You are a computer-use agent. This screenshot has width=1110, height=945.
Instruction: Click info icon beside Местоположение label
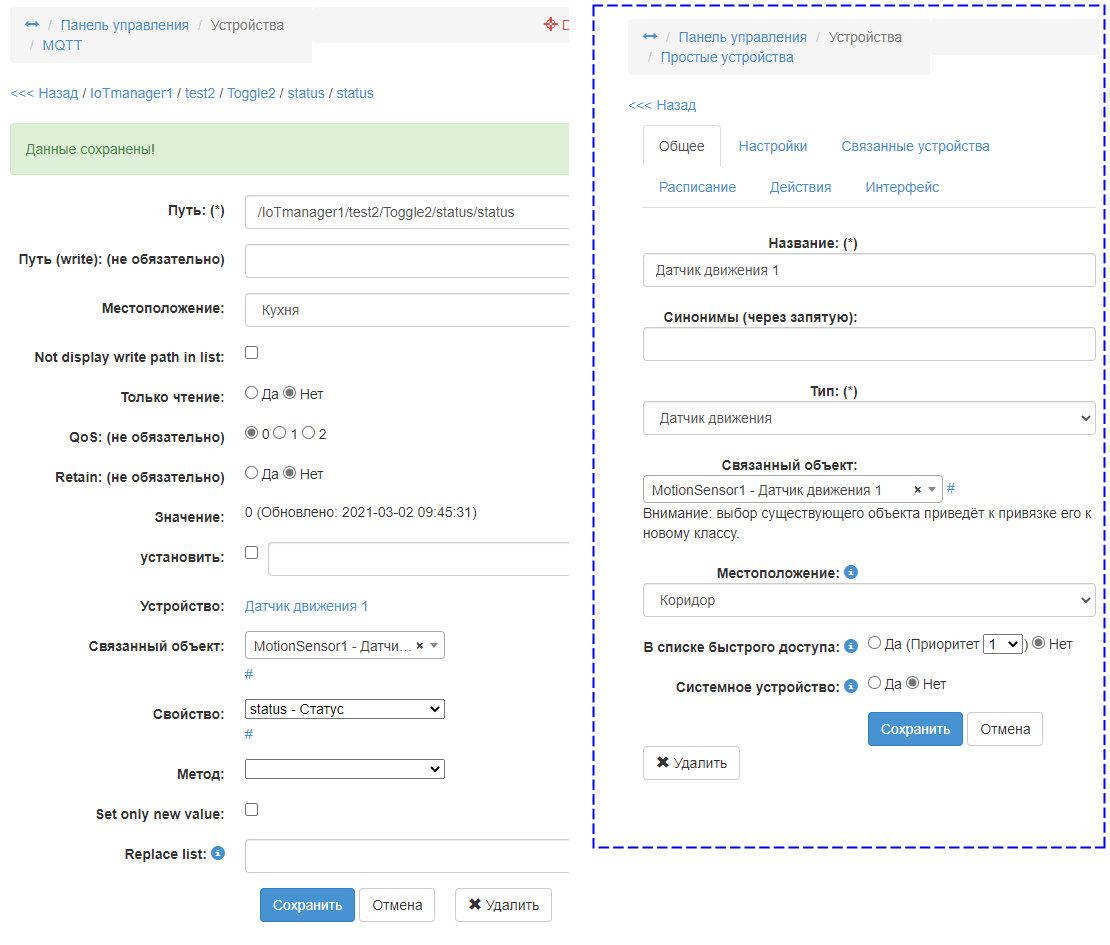(x=851, y=572)
